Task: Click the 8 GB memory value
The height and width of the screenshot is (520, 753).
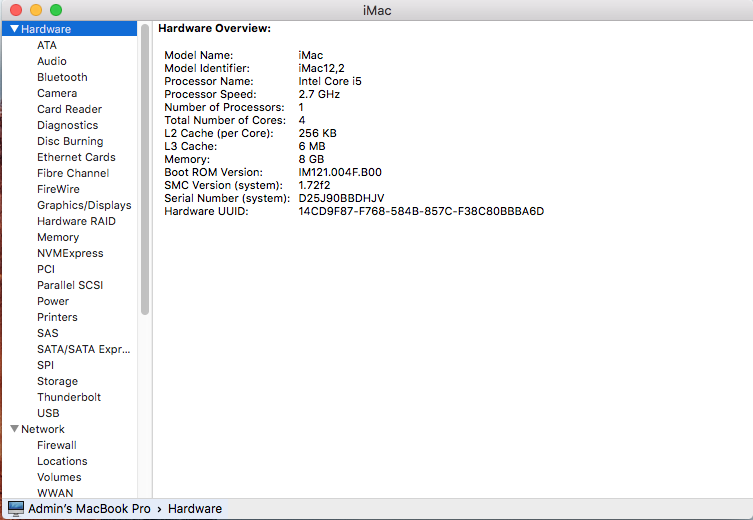Action: click(311, 159)
